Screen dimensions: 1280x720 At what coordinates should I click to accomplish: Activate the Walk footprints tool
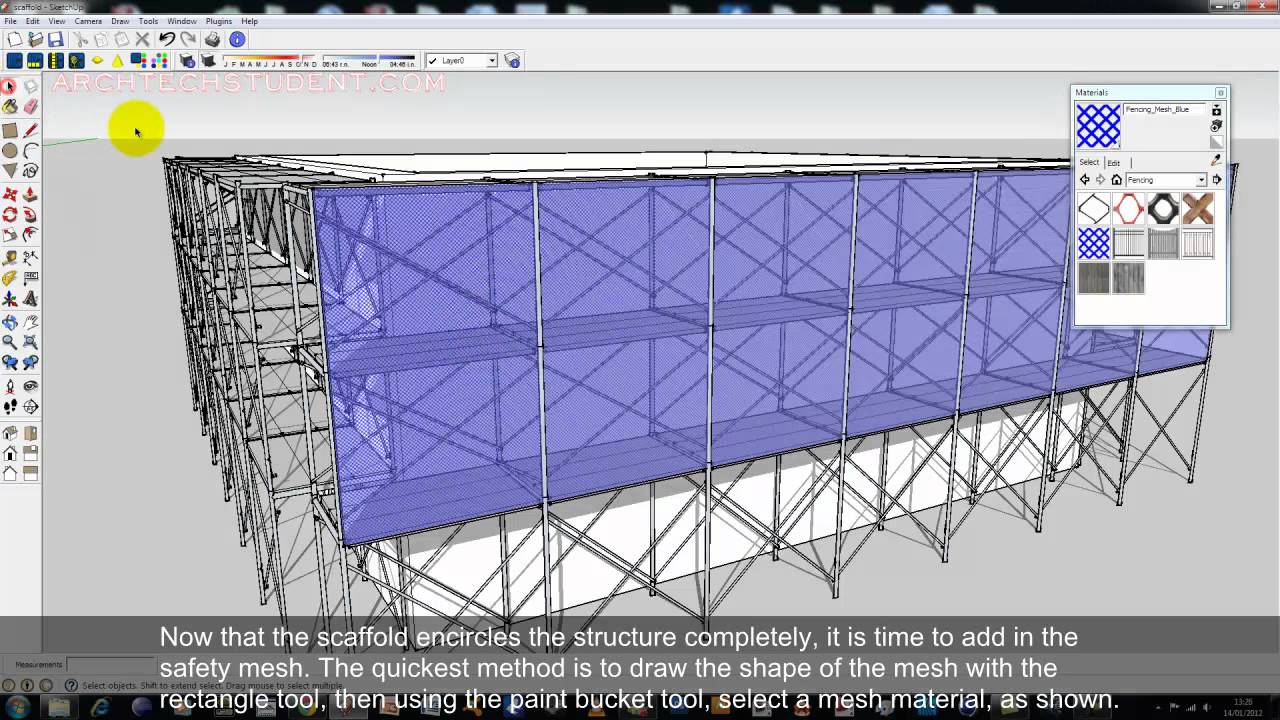click(x=9, y=407)
